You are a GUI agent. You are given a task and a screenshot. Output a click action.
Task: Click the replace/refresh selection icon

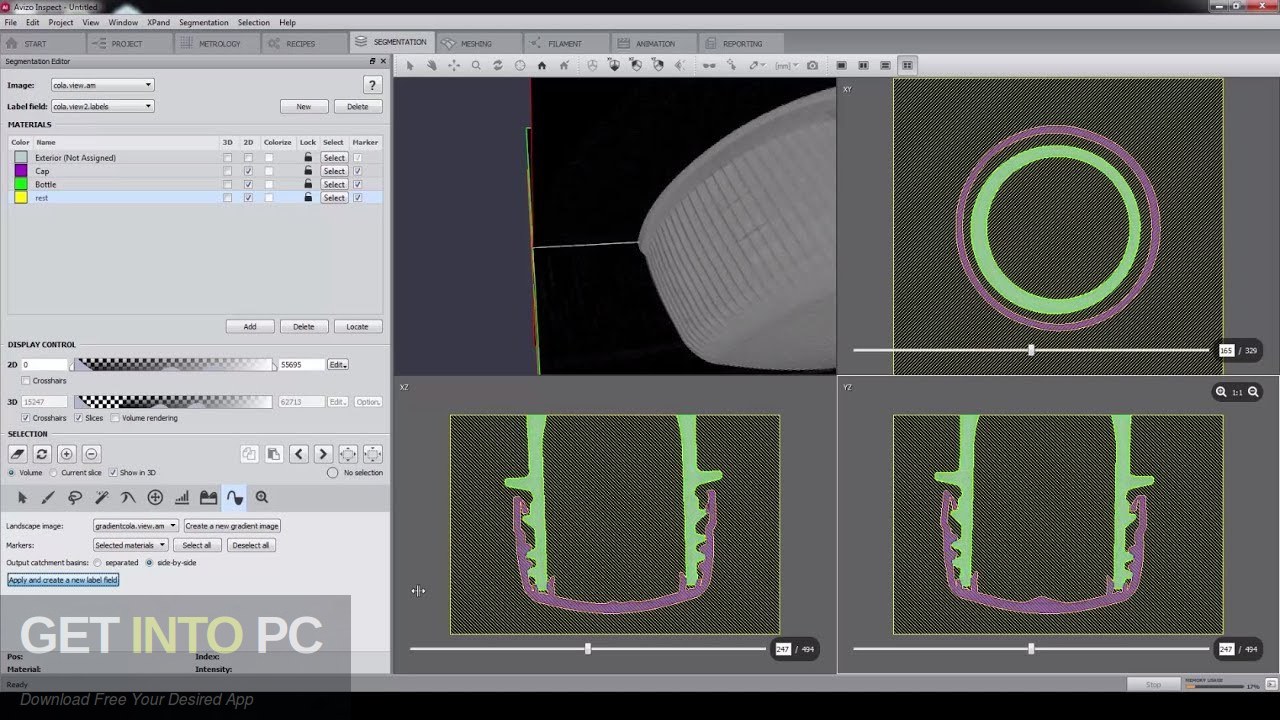click(x=42, y=454)
